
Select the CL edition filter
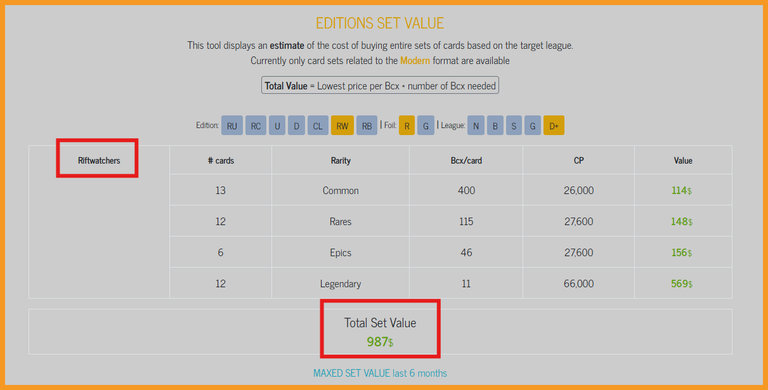point(317,125)
